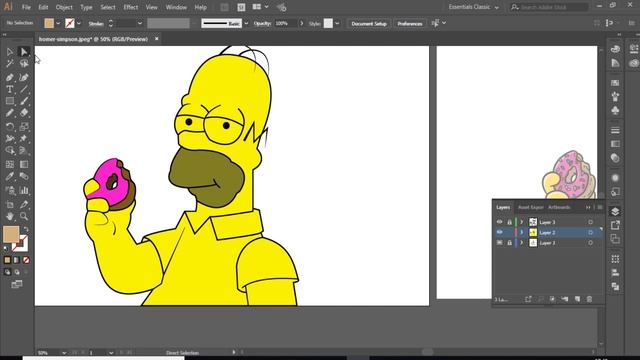Screen dimensions: 640x360
Task: Select the Magic Wand tool
Action: (x=9, y=64)
